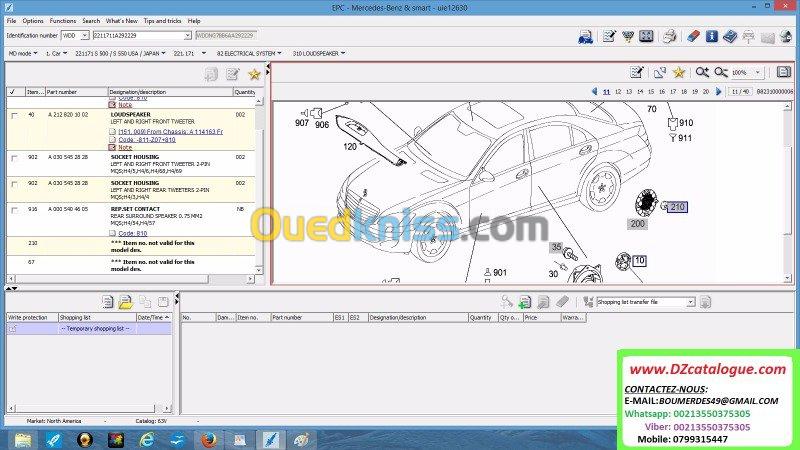
Task: Select the globe icon at toolbar end
Action: (786, 36)
